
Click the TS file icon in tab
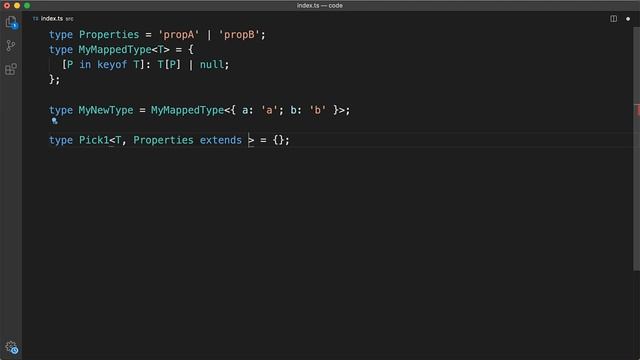[36, 19]
